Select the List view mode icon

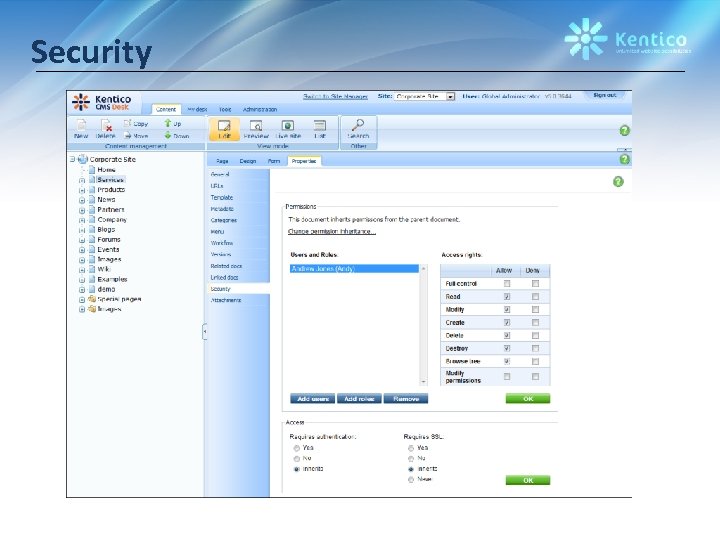pos(320,125)
